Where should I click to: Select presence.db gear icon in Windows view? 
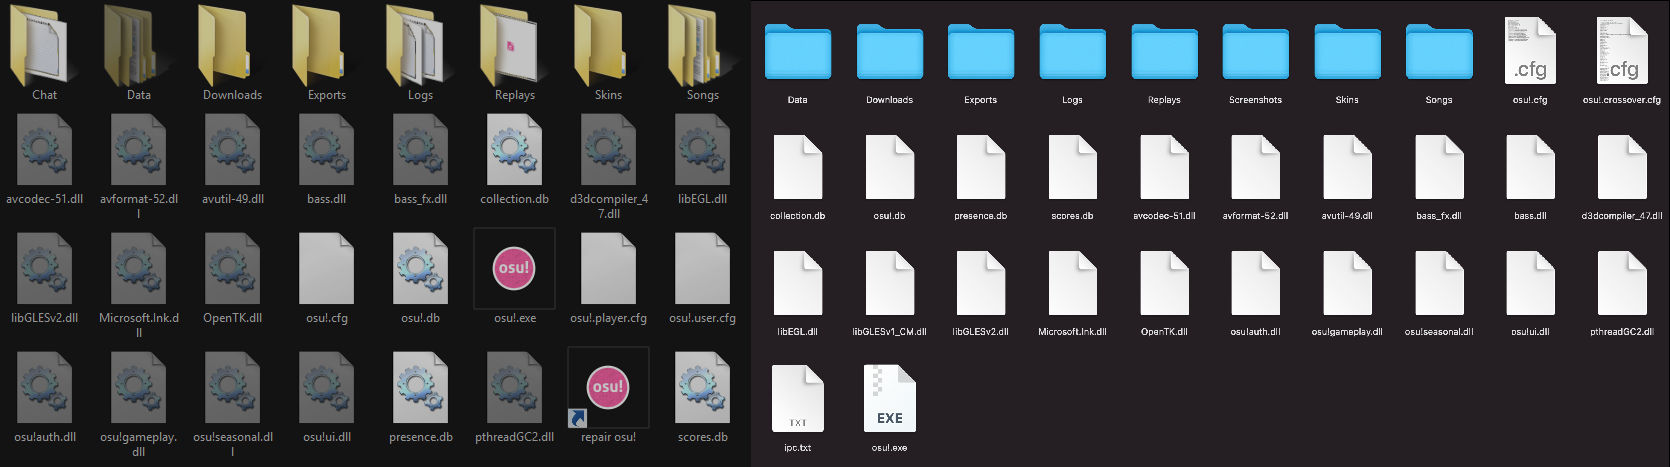421,388
